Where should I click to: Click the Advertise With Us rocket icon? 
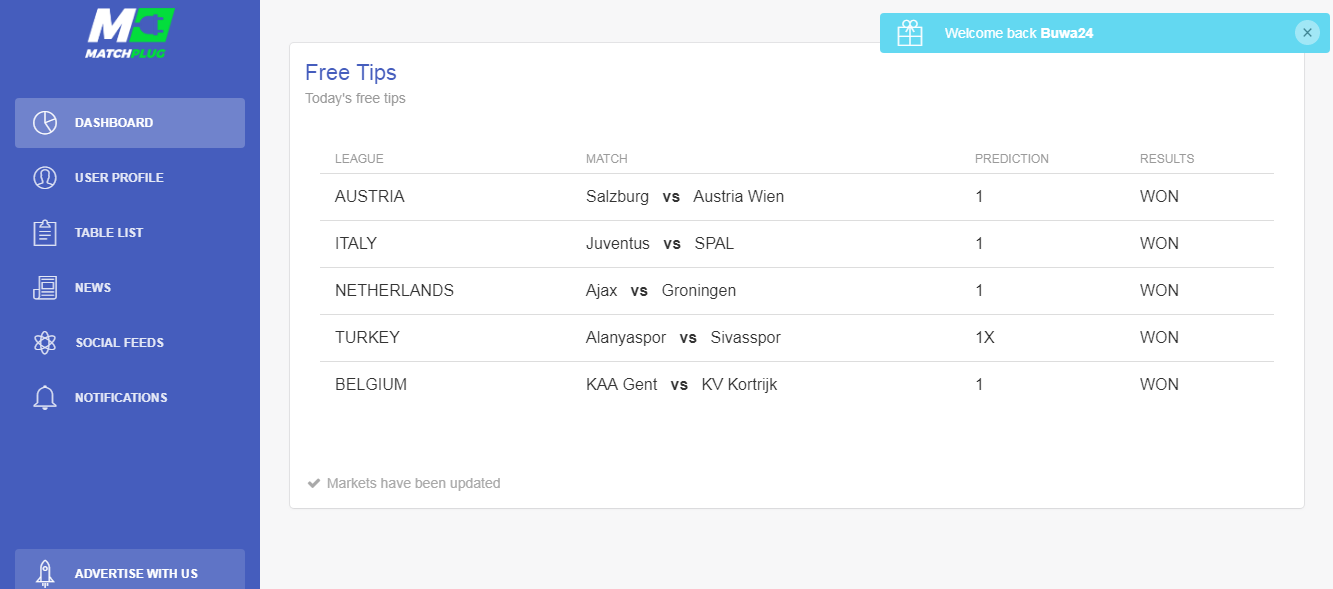pos(45,573)
